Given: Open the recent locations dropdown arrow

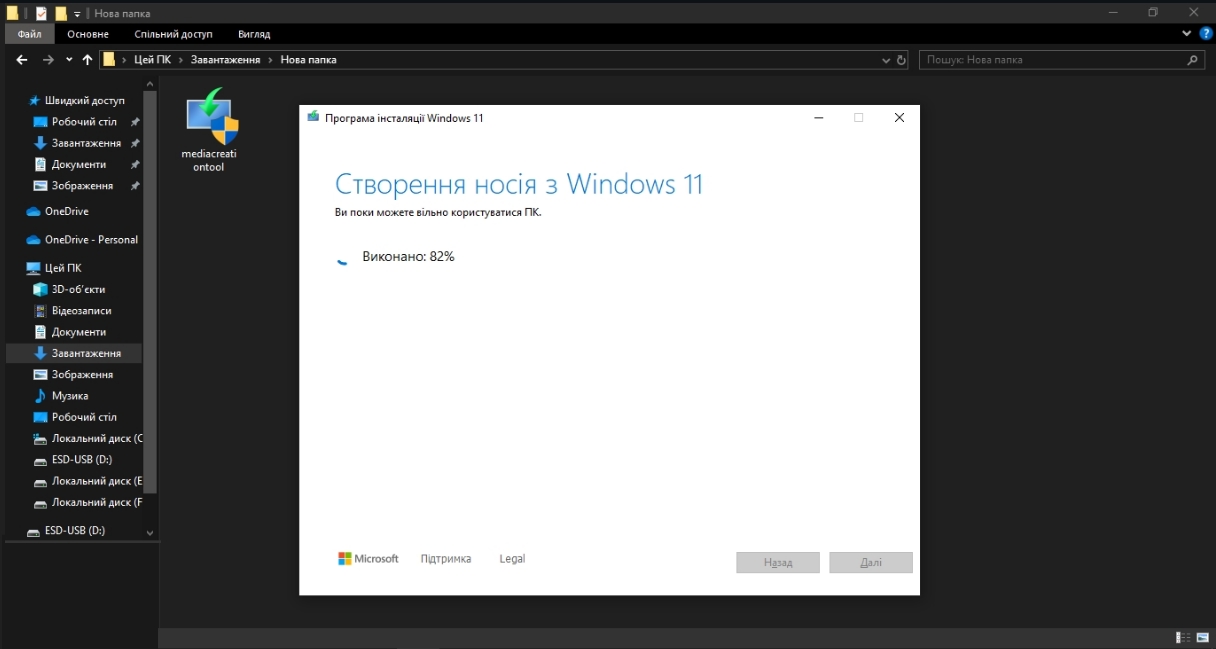Looking at the screenshot, I should 69,60.
